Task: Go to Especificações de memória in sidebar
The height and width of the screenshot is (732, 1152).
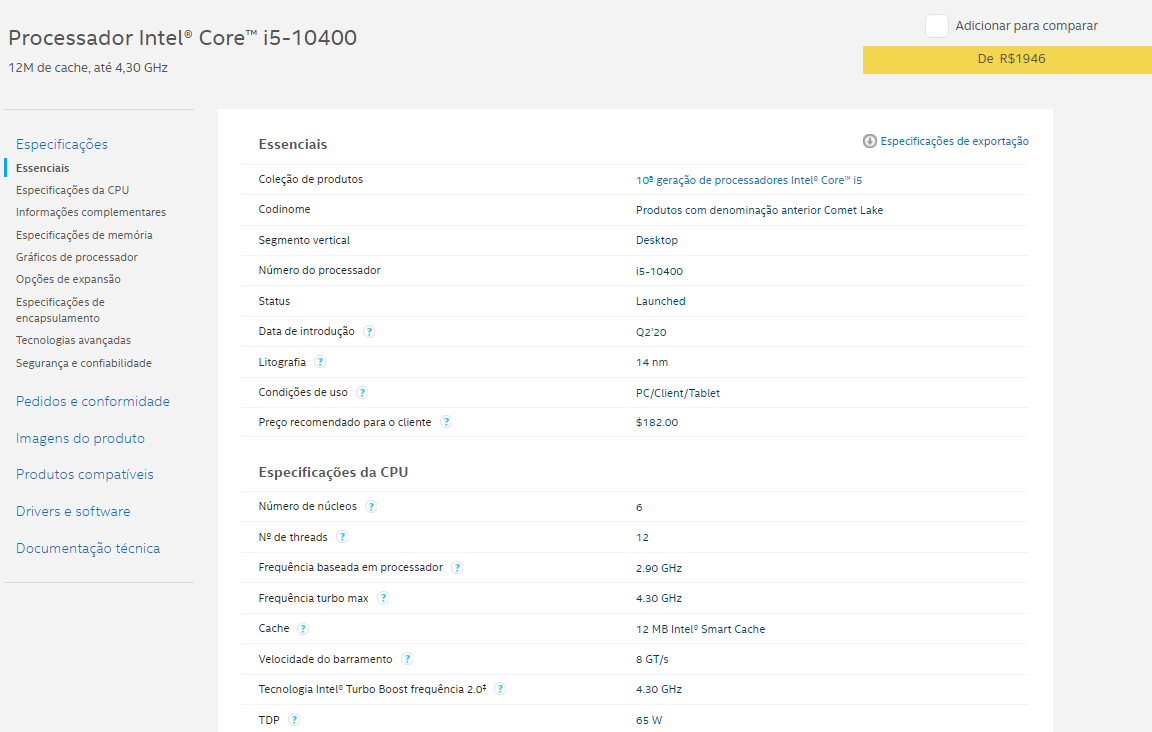Action: [84, 235]
